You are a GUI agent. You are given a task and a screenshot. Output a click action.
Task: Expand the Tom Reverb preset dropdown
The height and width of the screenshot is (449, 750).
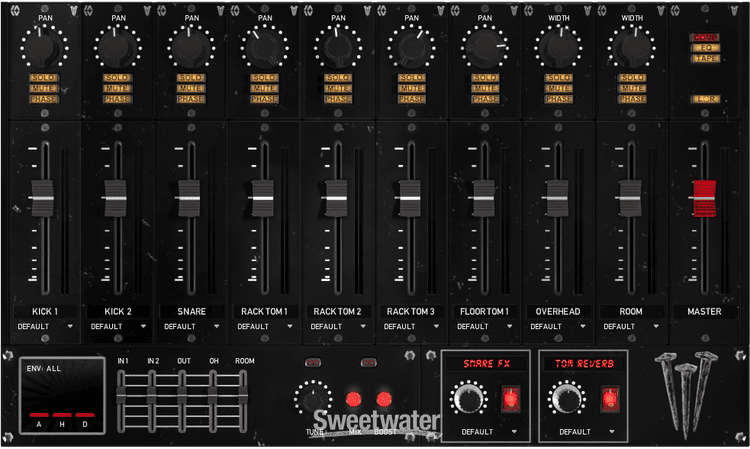pyautogui.click(x=583, y=432)
